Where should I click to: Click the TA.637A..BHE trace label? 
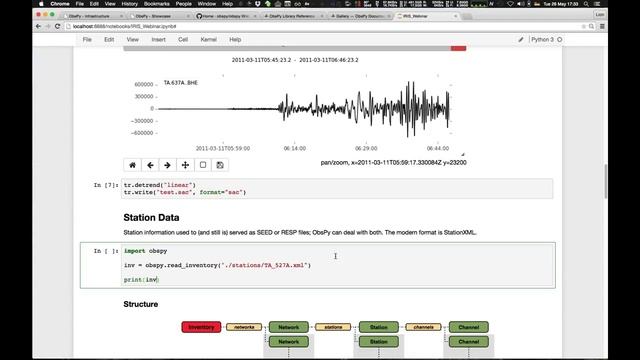[181, 83]
